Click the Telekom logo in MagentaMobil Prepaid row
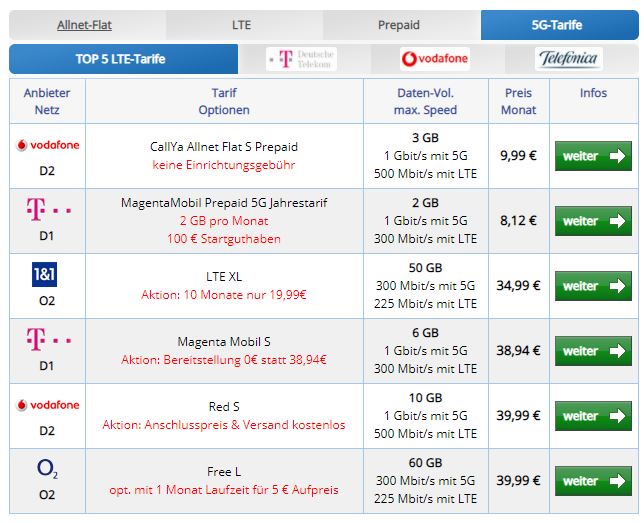The height and width of the screenshot is (523, 644). (x=47, y=209)
